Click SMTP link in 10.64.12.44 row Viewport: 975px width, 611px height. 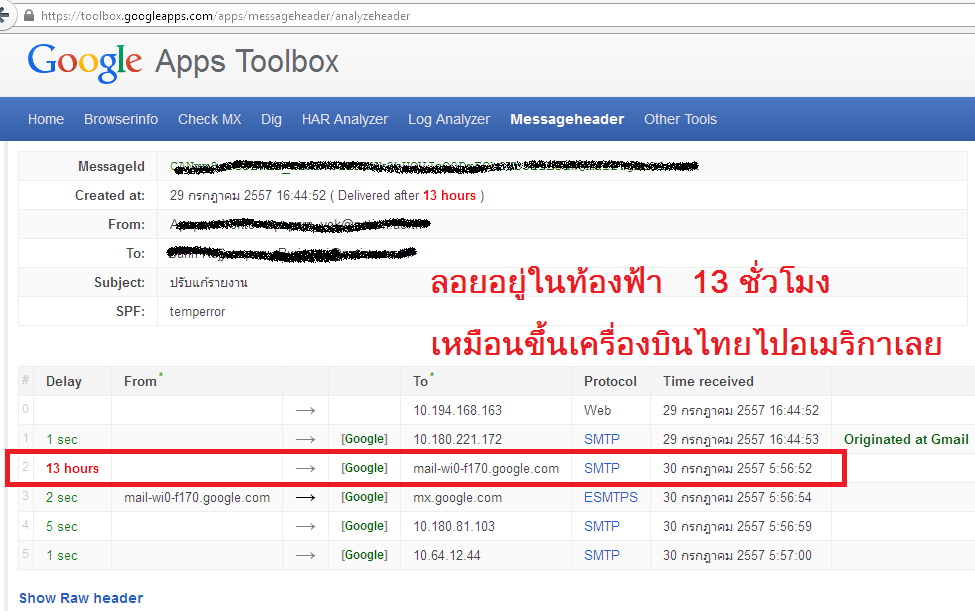click(602, 555)
